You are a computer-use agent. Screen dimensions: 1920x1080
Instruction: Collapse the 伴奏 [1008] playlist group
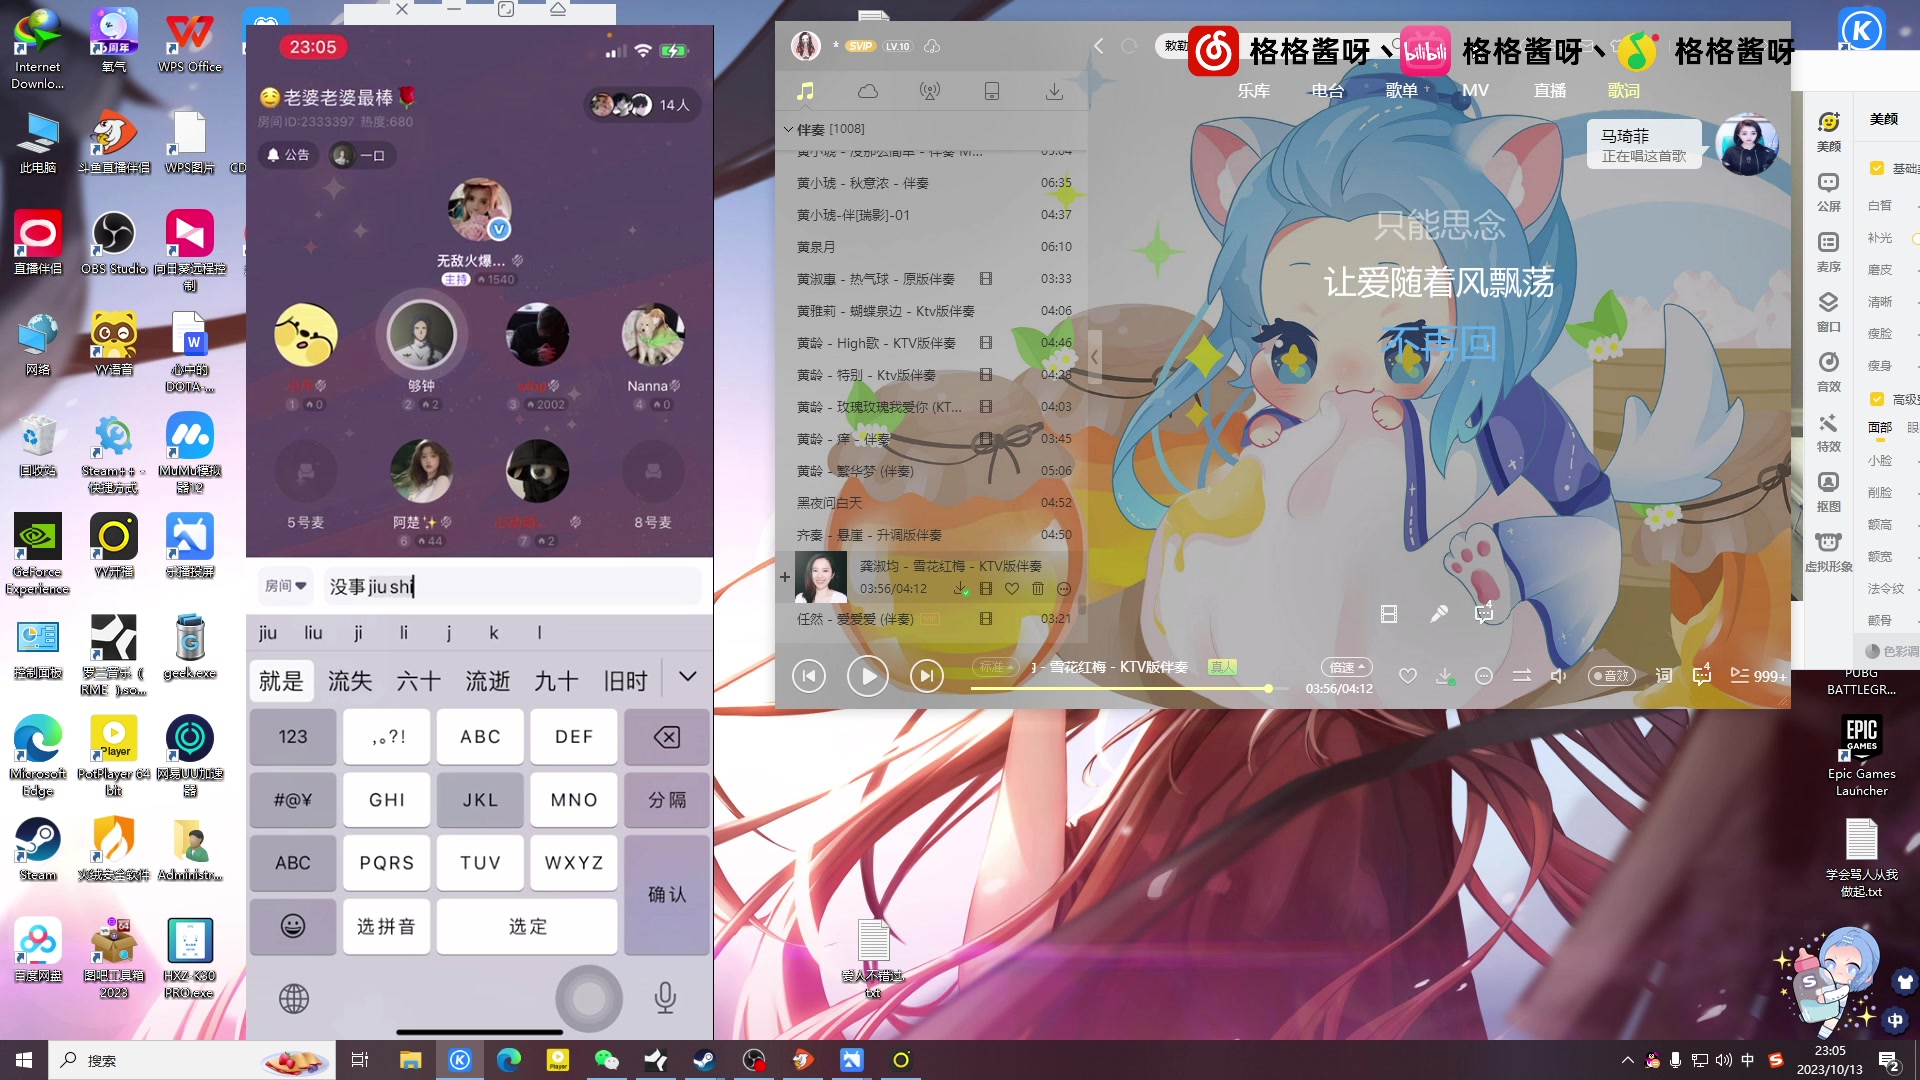(788, 129)
